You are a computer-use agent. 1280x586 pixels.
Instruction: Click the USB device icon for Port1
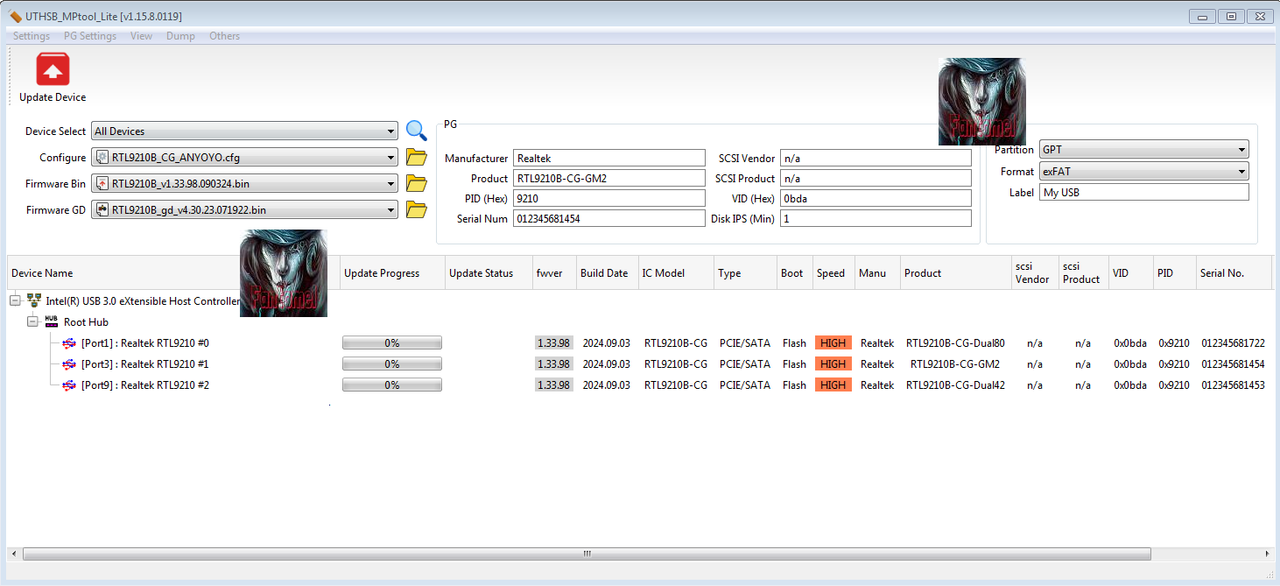[69, 343]
